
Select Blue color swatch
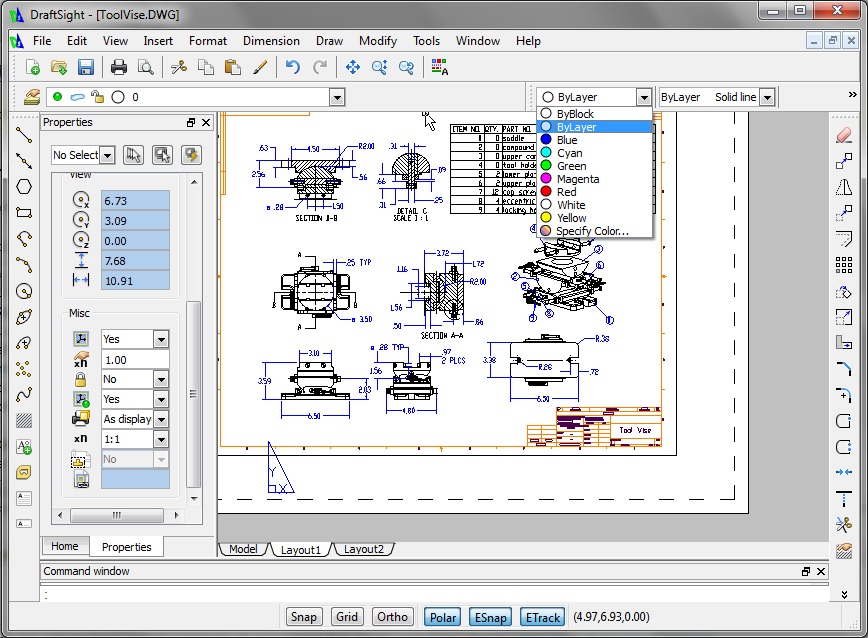pyautogui.click(x=546, y=139)
